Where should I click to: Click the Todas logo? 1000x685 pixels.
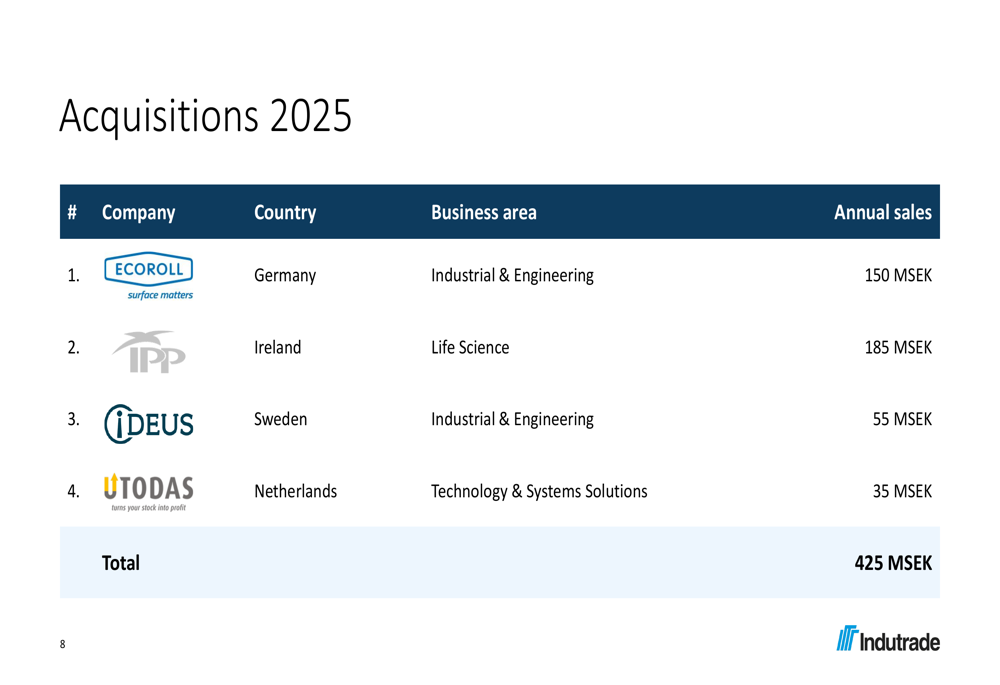pyautogui.click(x=149, y=492)
